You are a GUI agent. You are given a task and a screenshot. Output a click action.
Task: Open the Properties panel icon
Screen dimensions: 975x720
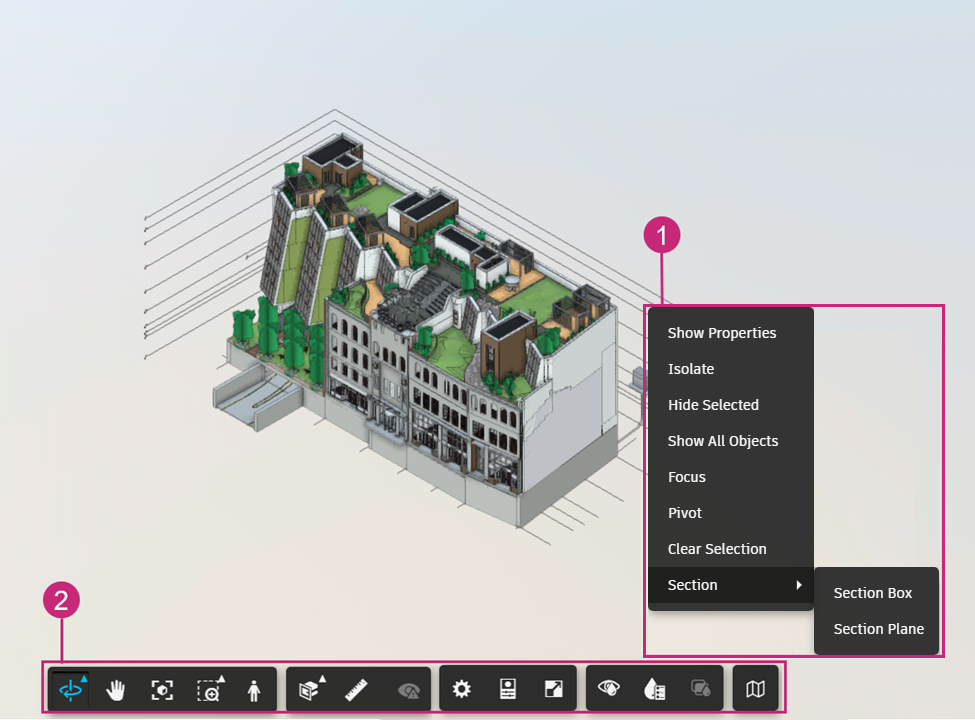[x=509, y=688]
